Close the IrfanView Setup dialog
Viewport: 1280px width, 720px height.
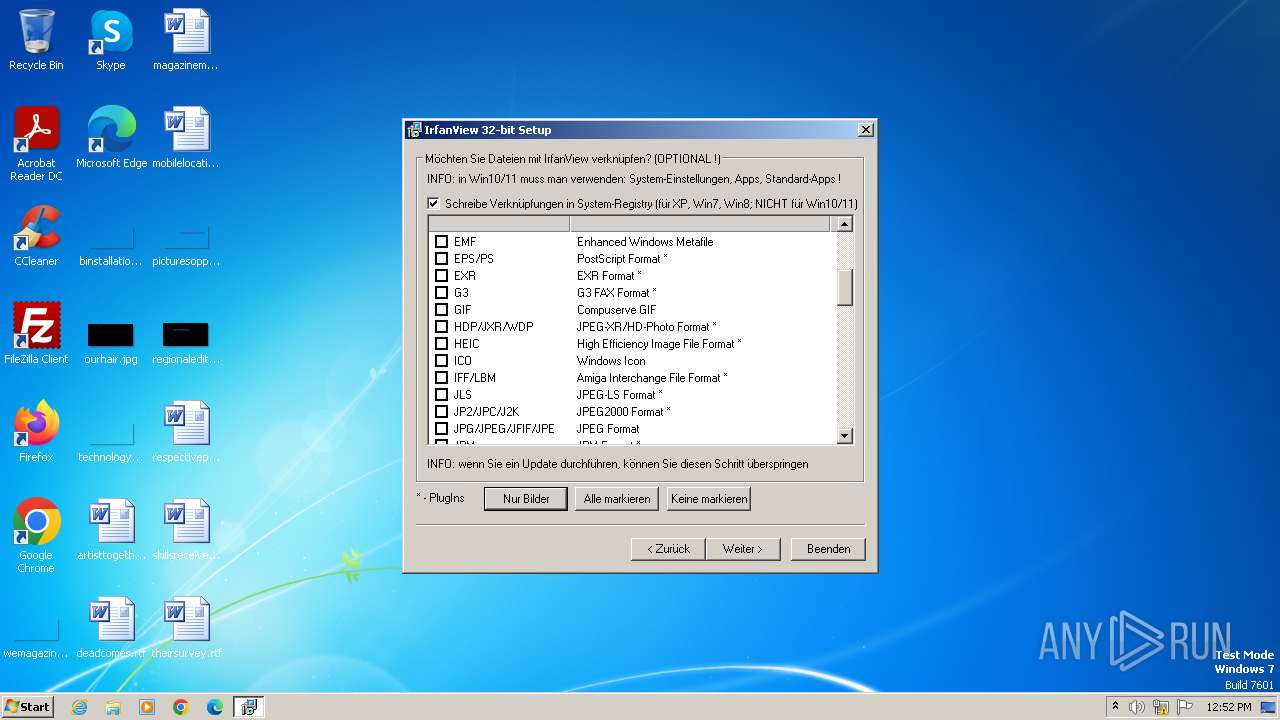866,130
